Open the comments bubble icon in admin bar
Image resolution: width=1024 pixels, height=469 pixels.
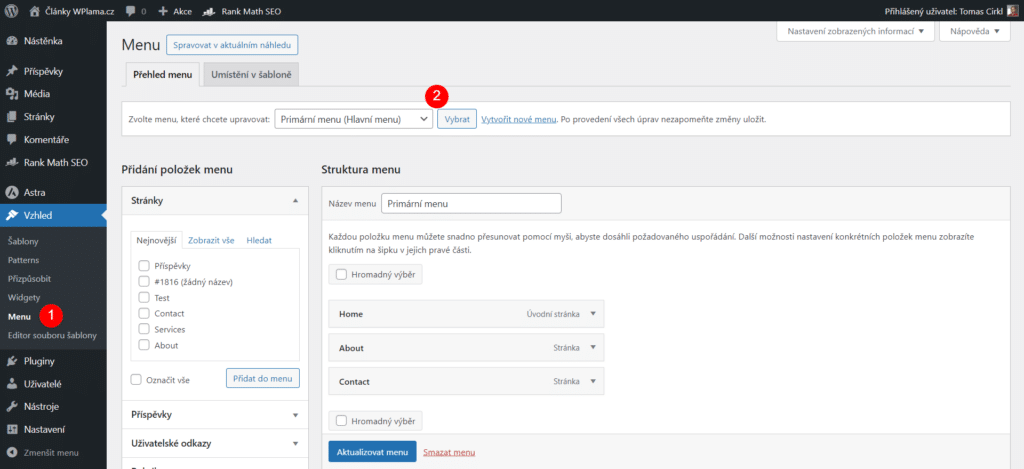point(131,11)
